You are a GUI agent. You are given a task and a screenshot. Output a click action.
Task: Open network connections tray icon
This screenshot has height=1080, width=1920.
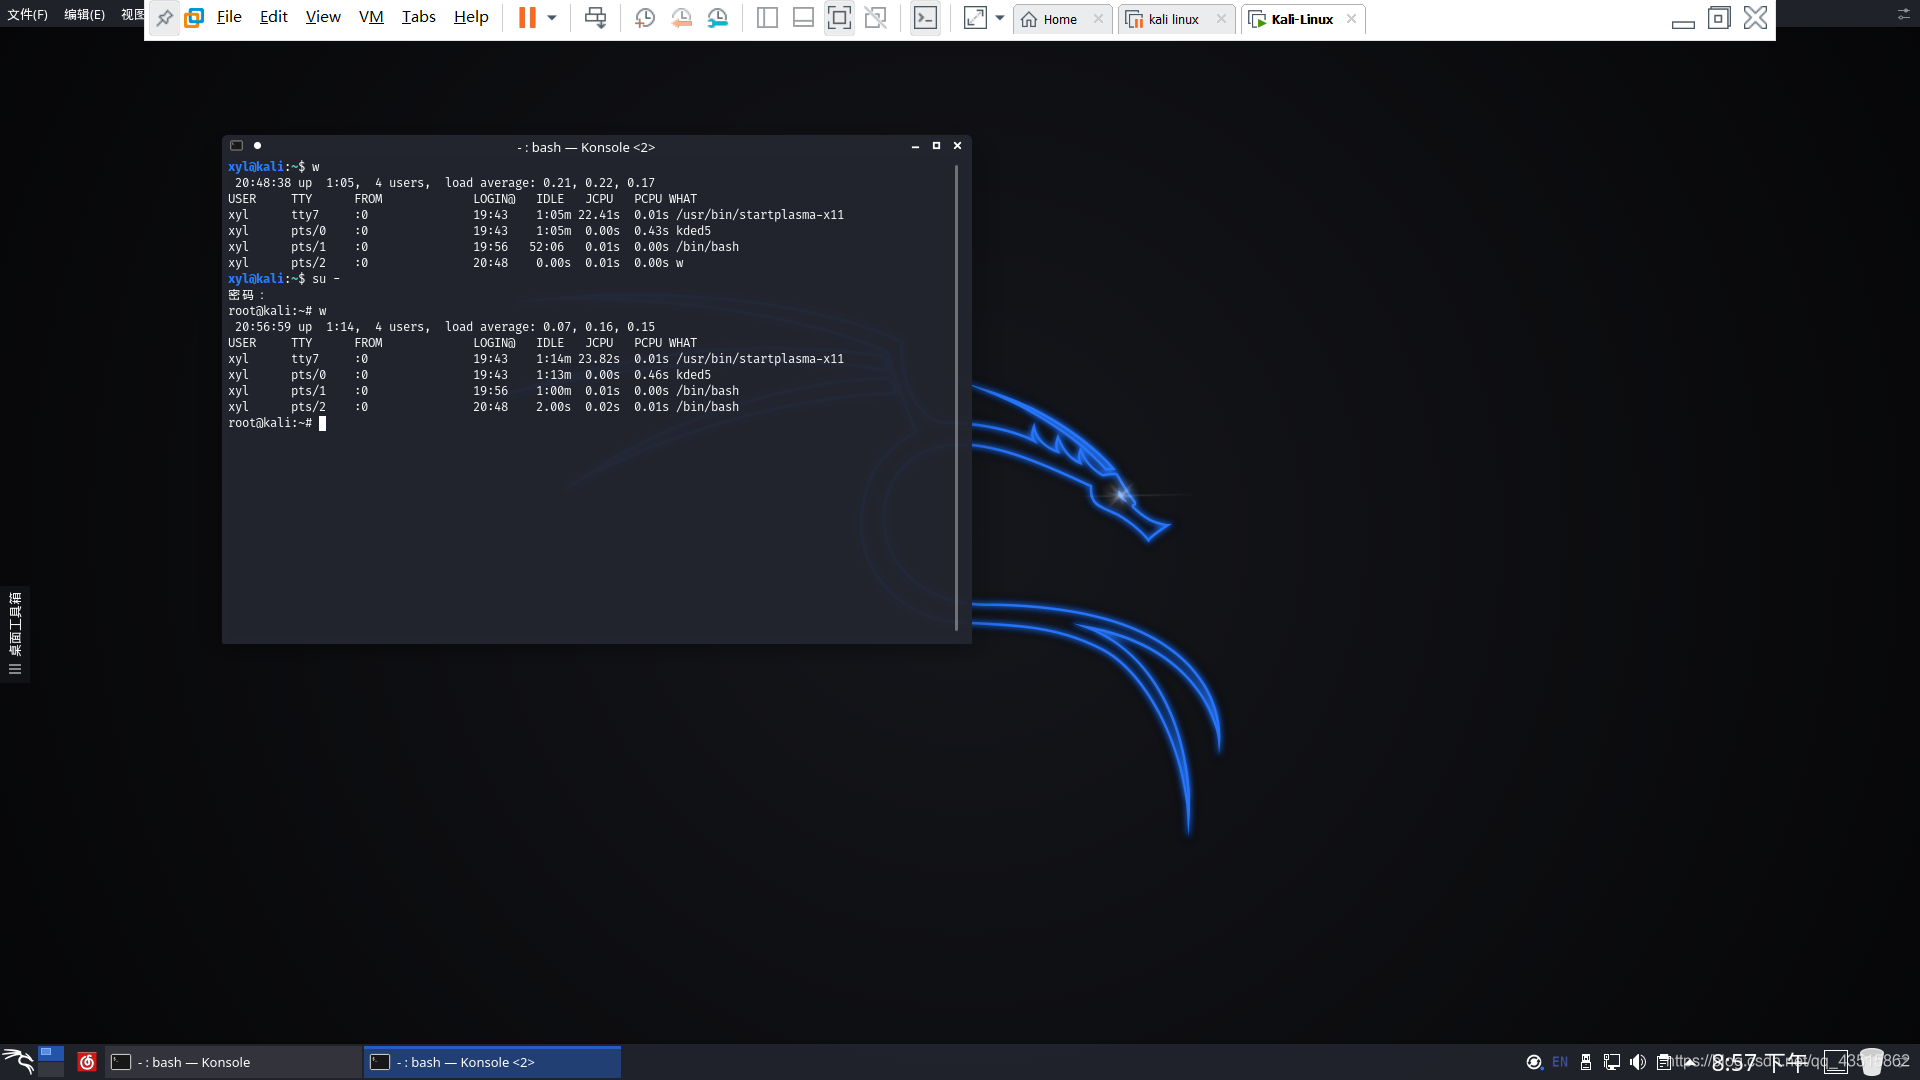click(x=1612, y=1062)
